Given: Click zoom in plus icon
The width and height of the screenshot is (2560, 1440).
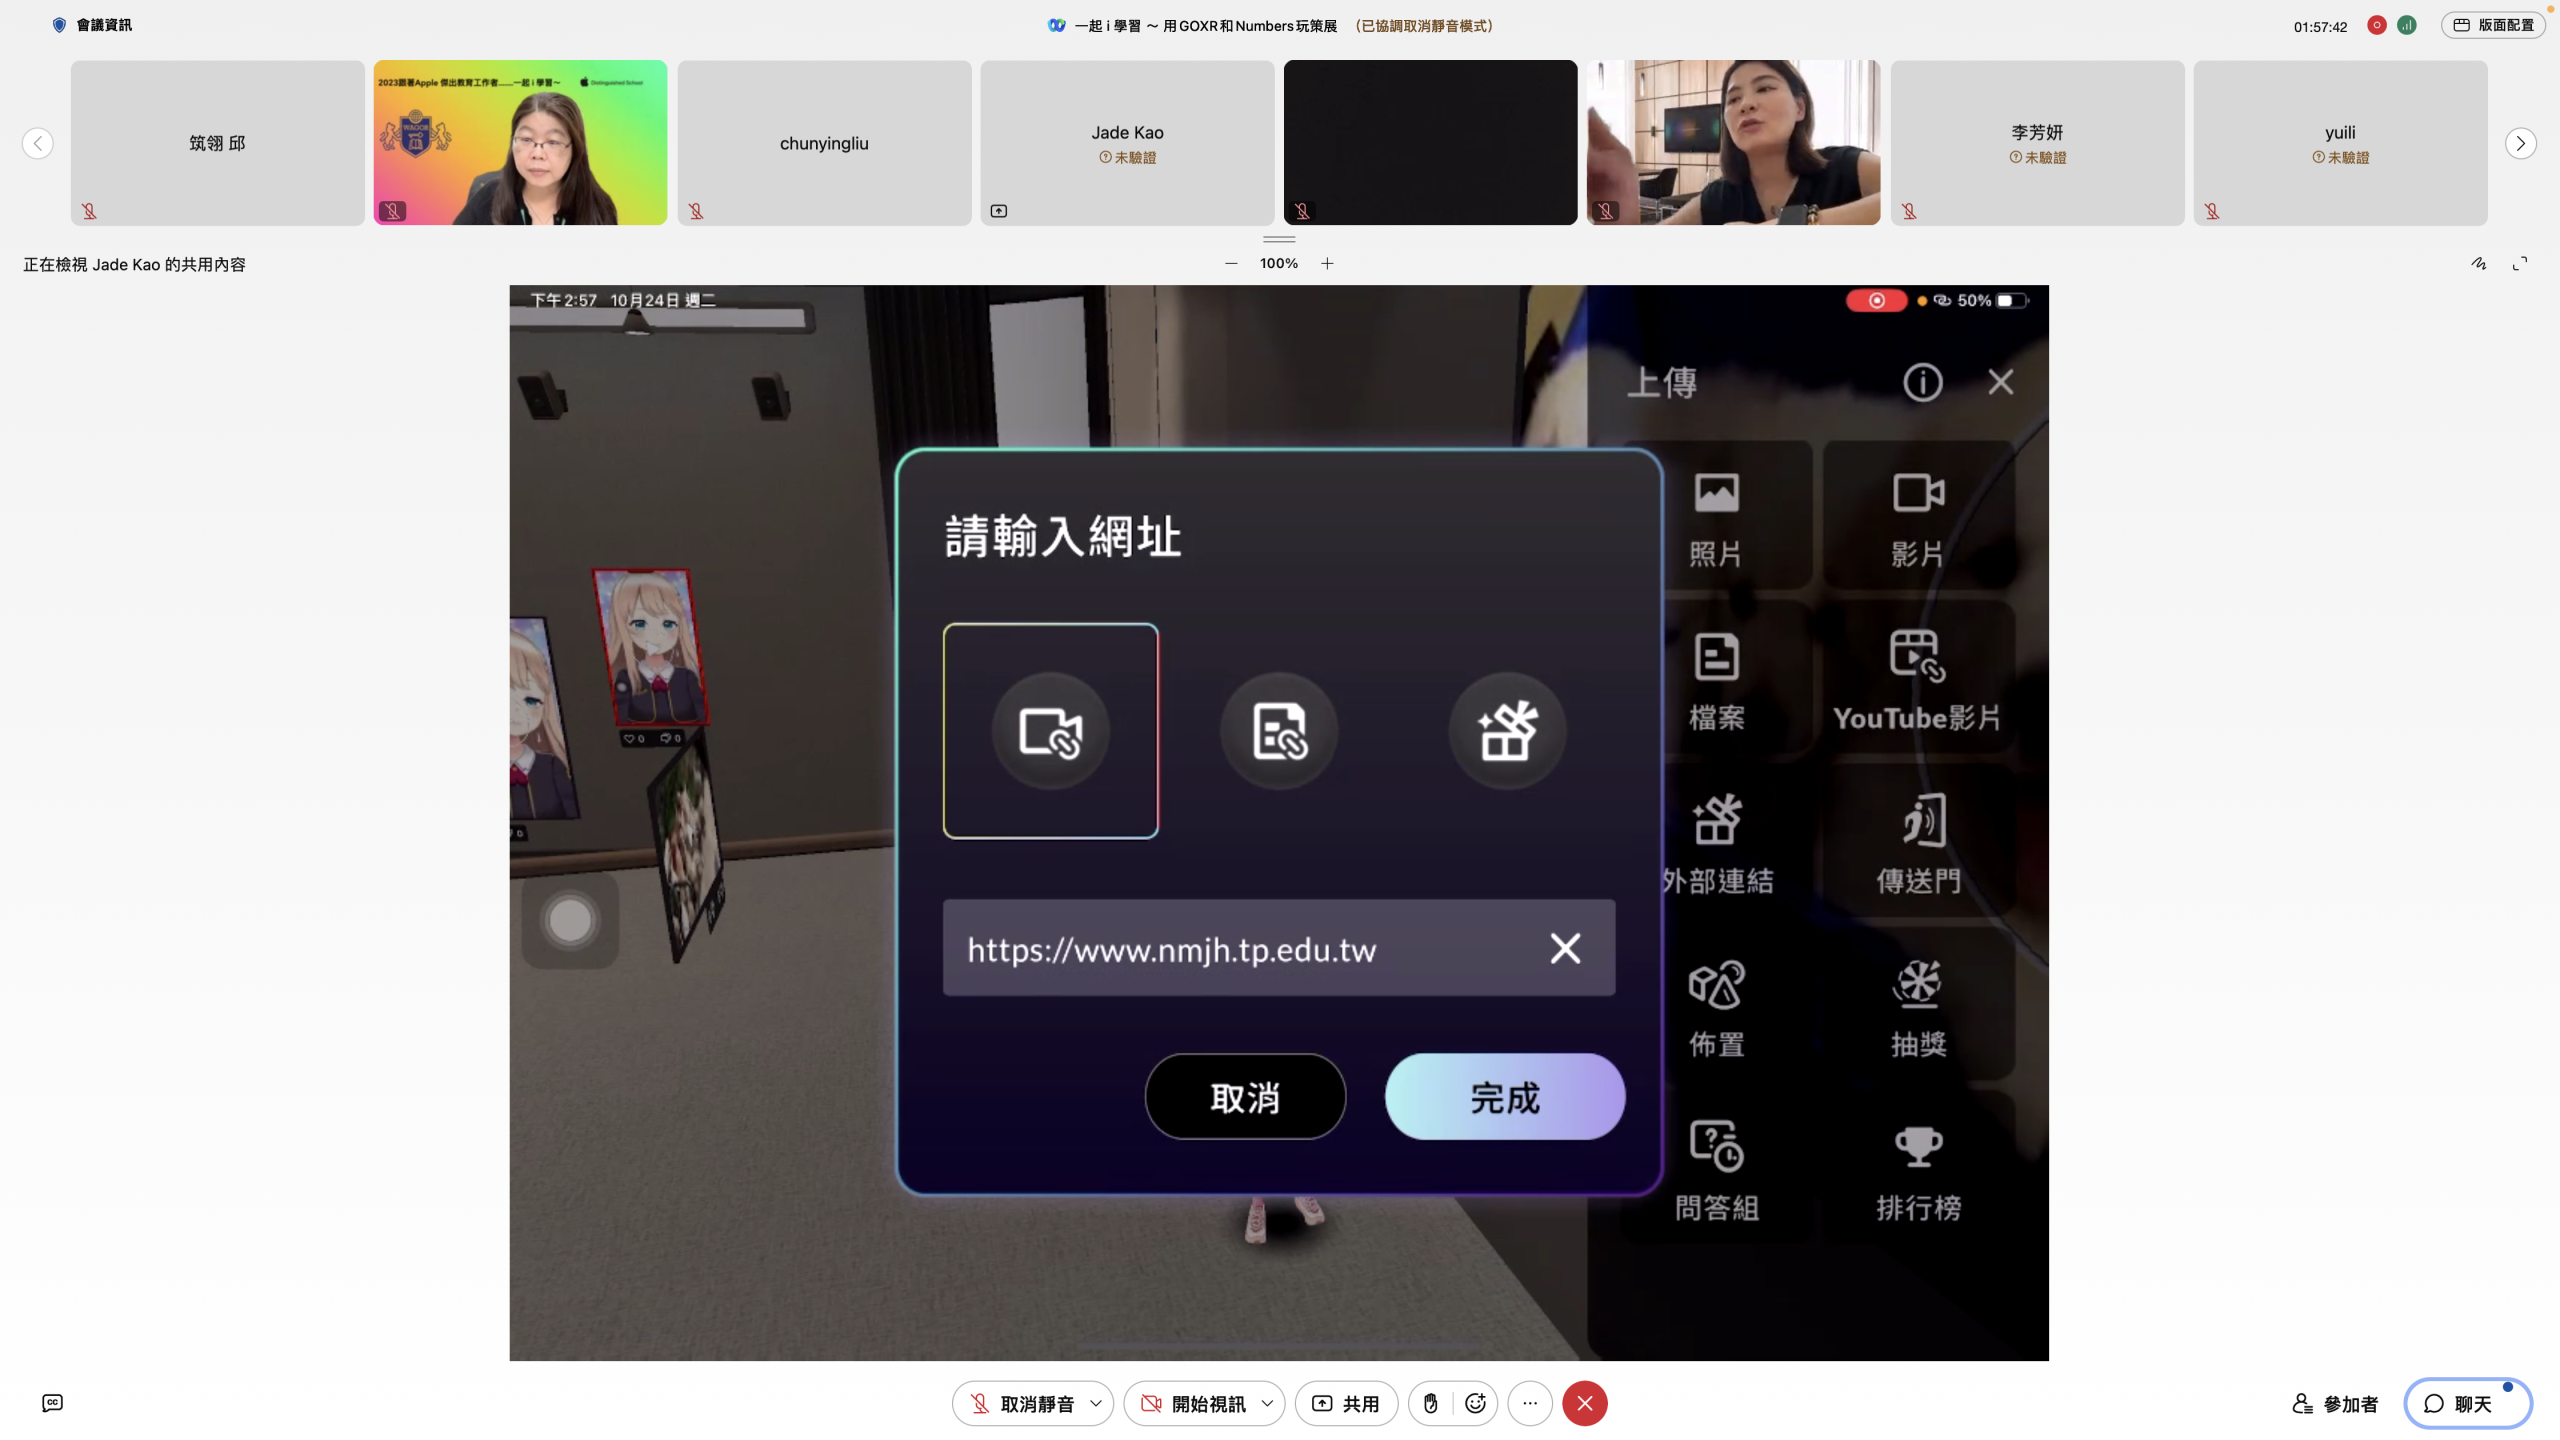Looking at the screenshot, I should [1327, 264].
